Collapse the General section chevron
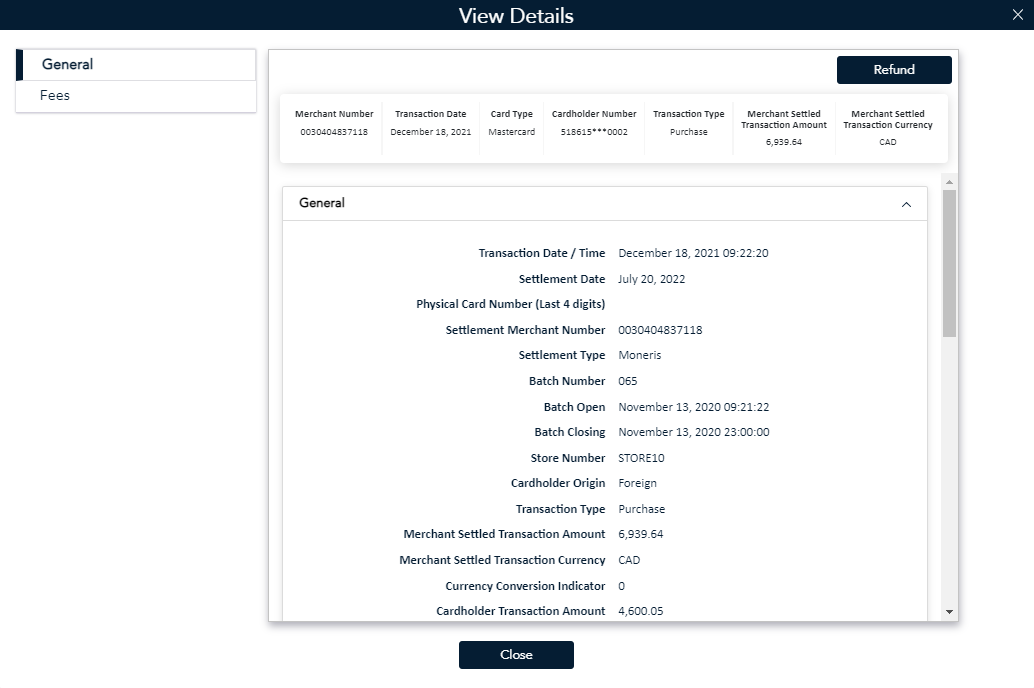 (x=906, y=204)
